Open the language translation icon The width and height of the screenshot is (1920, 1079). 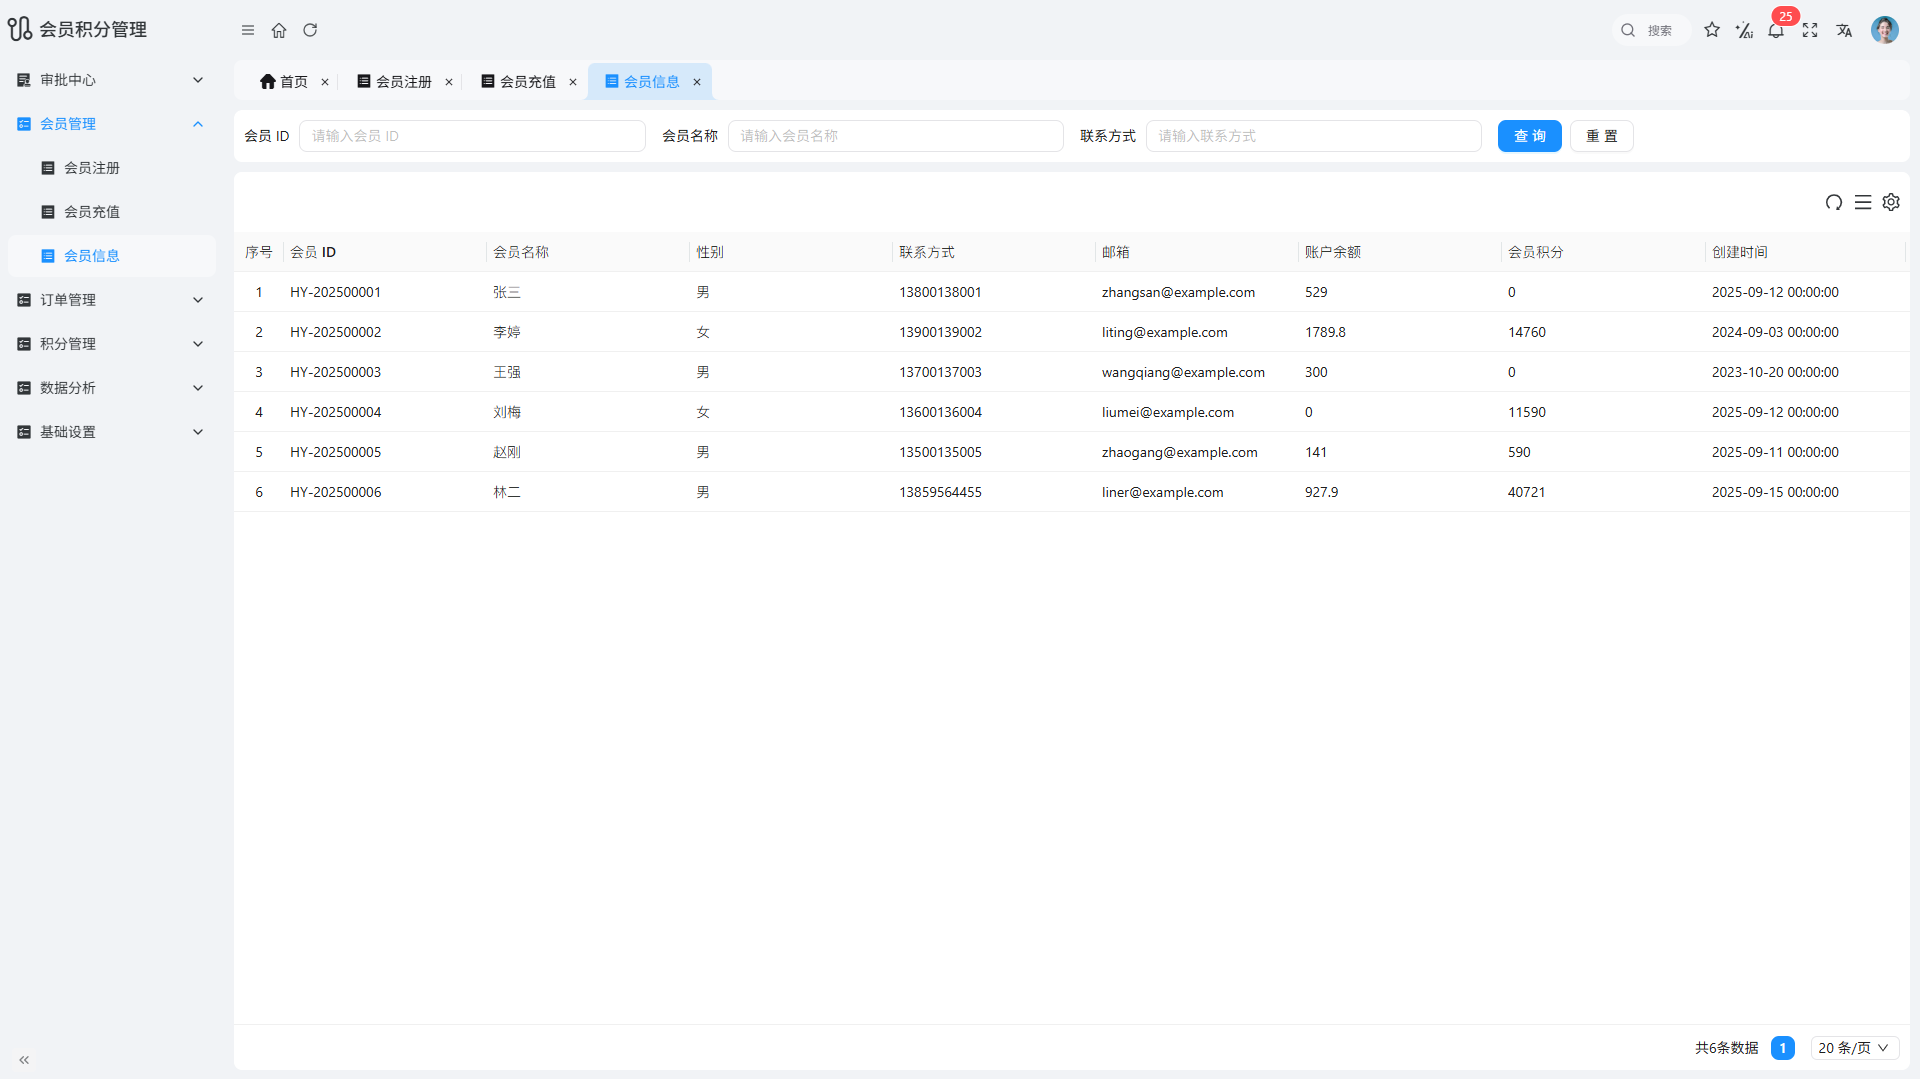point(1844,30)
